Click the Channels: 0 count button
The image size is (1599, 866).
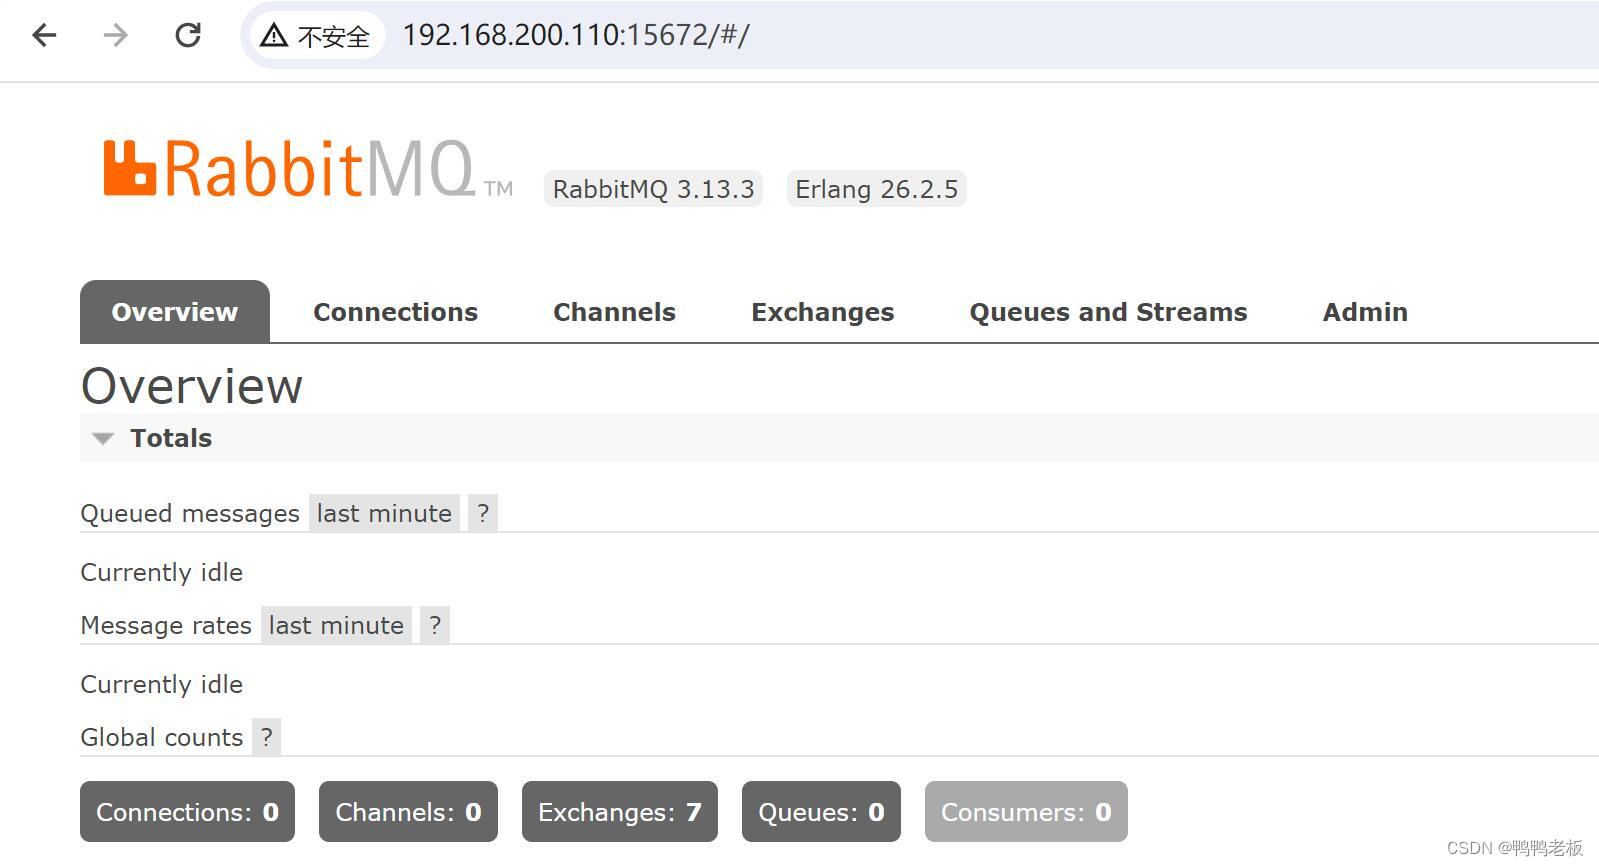point(408,812)
